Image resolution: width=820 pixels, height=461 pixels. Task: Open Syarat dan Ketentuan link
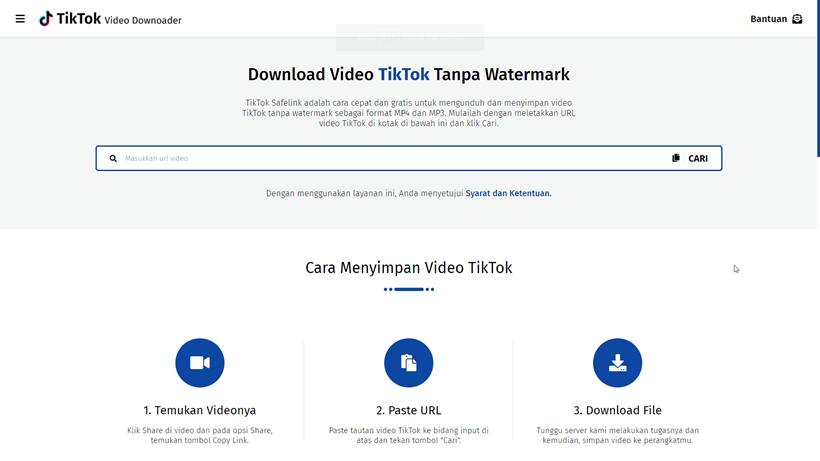pos(508,193)
